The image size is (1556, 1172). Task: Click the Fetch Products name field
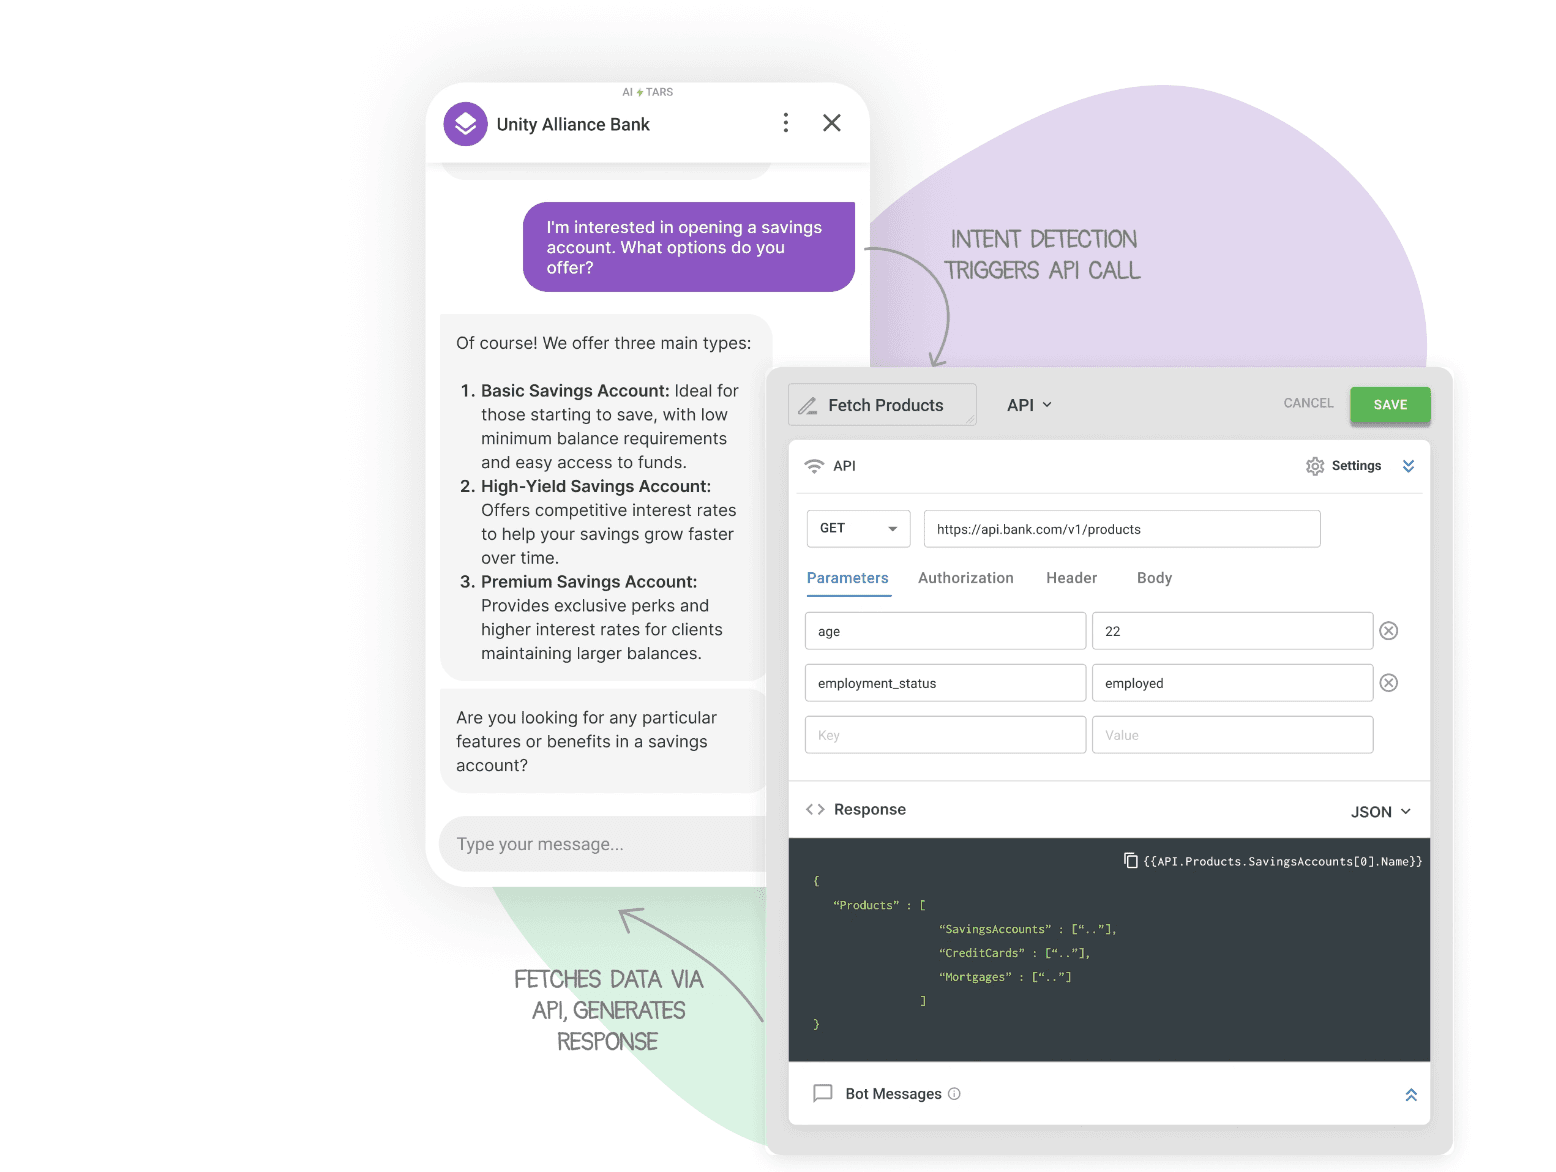click(883, 405)
